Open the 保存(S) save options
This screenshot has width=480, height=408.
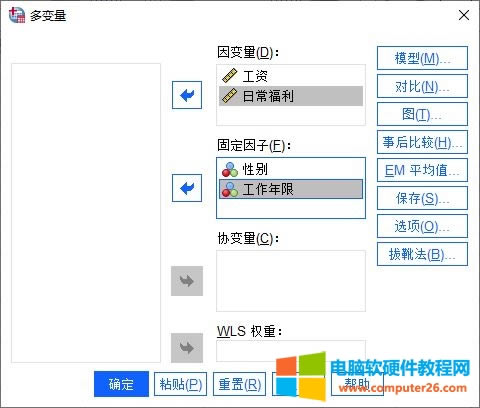pyautogui.click(x=422, y=198)
